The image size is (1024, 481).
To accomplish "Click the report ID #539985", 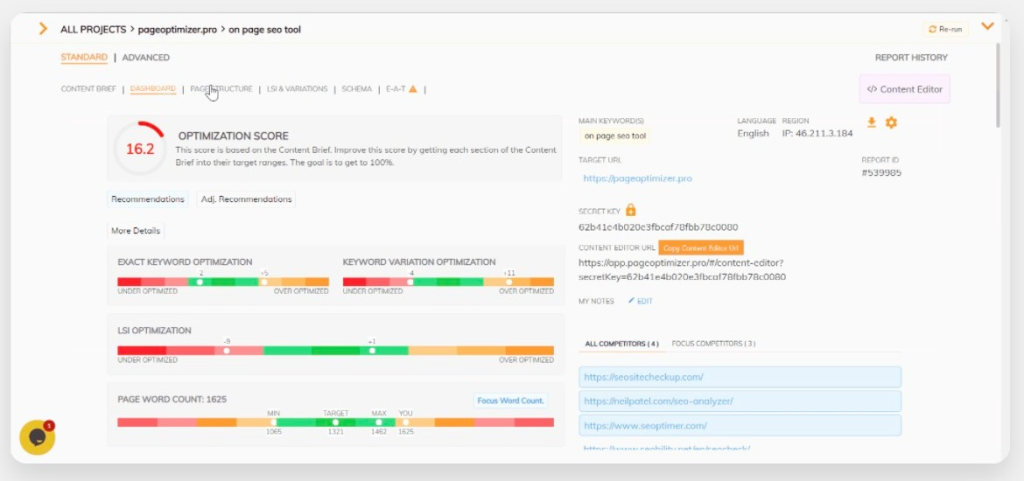I will click(882, 173).
